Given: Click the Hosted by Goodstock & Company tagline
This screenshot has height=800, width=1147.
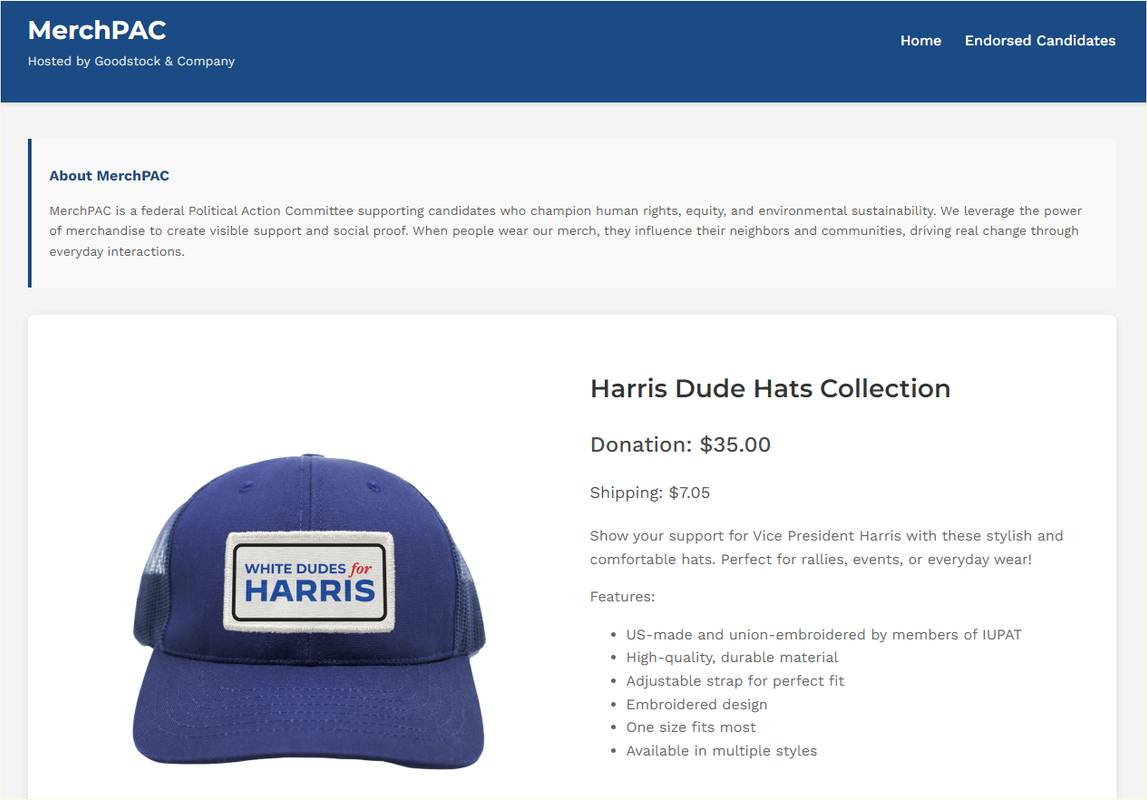Looking at the screenshot, I should tap(131, 61).
